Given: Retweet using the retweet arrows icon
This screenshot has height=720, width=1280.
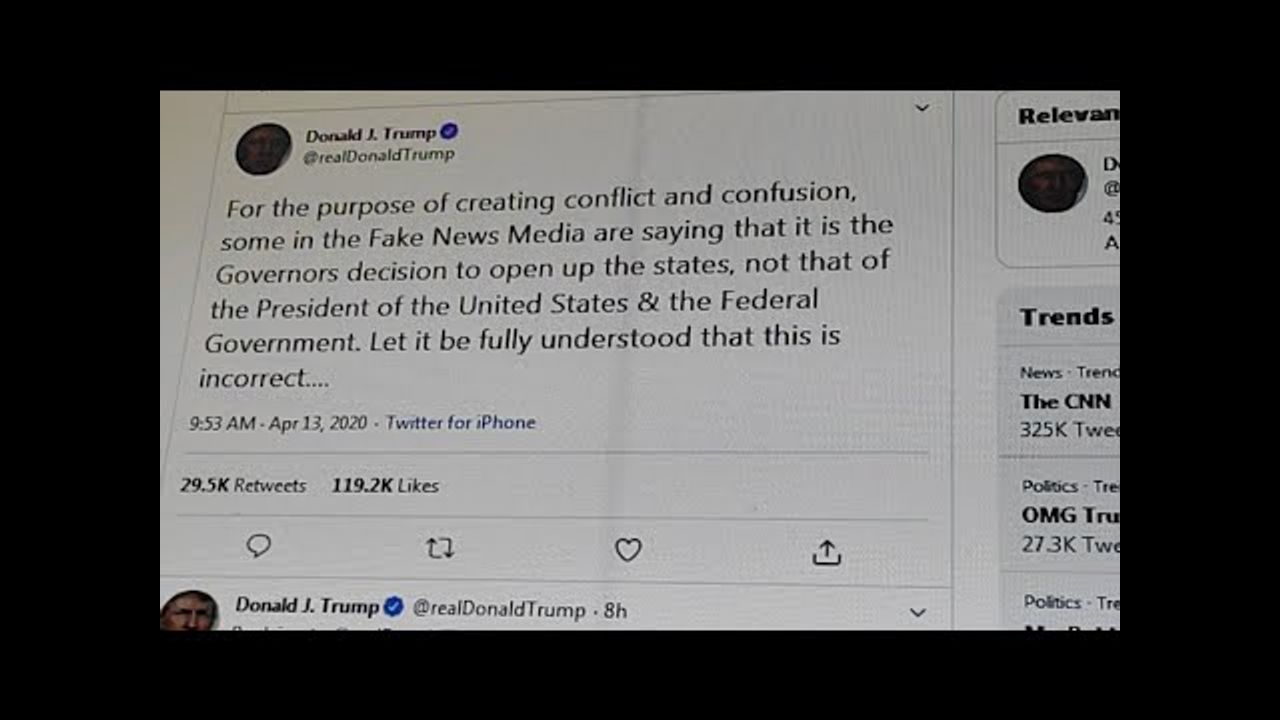Looking at the screenshot, I should (x=440, y=548).
